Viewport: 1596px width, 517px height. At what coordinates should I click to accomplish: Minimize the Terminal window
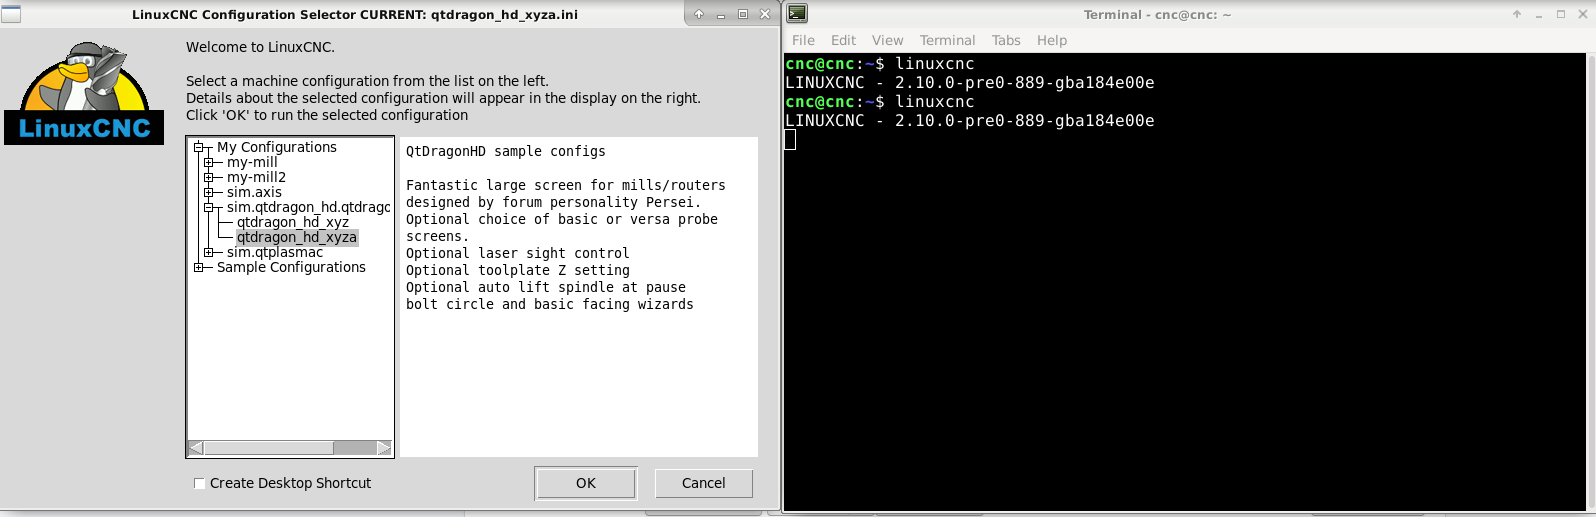[1539, 14]
